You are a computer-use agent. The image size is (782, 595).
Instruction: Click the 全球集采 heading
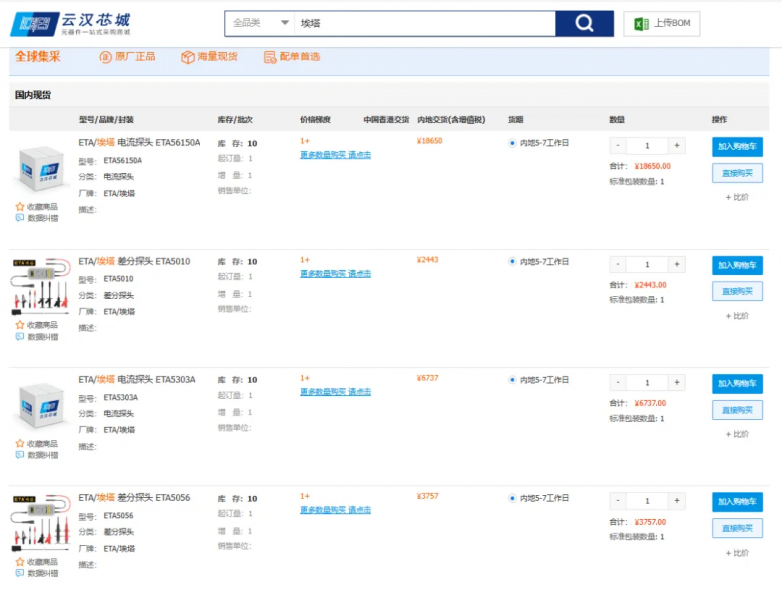[37, 57]
